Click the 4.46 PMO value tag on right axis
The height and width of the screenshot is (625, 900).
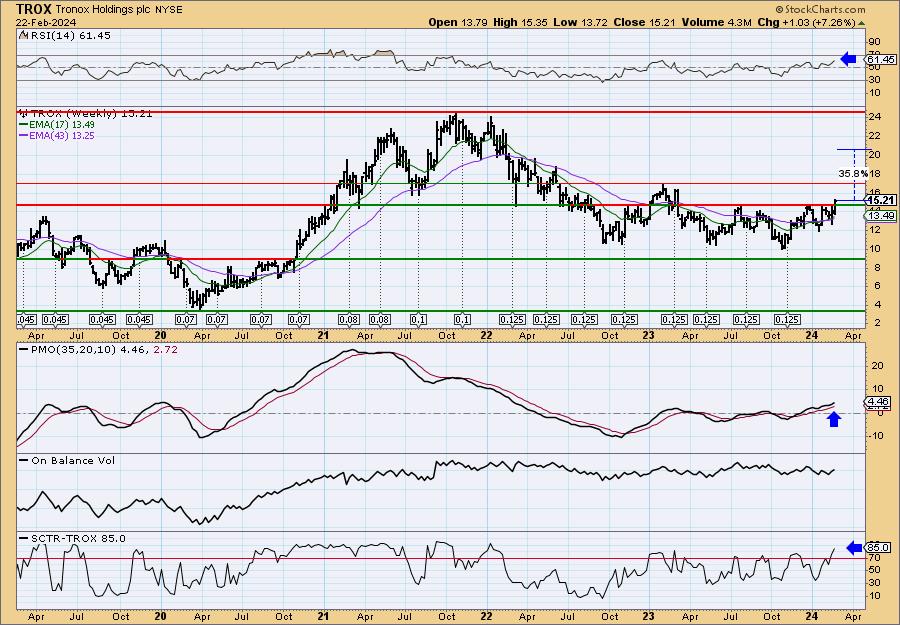pyautogui.click(x=879, y=402)
